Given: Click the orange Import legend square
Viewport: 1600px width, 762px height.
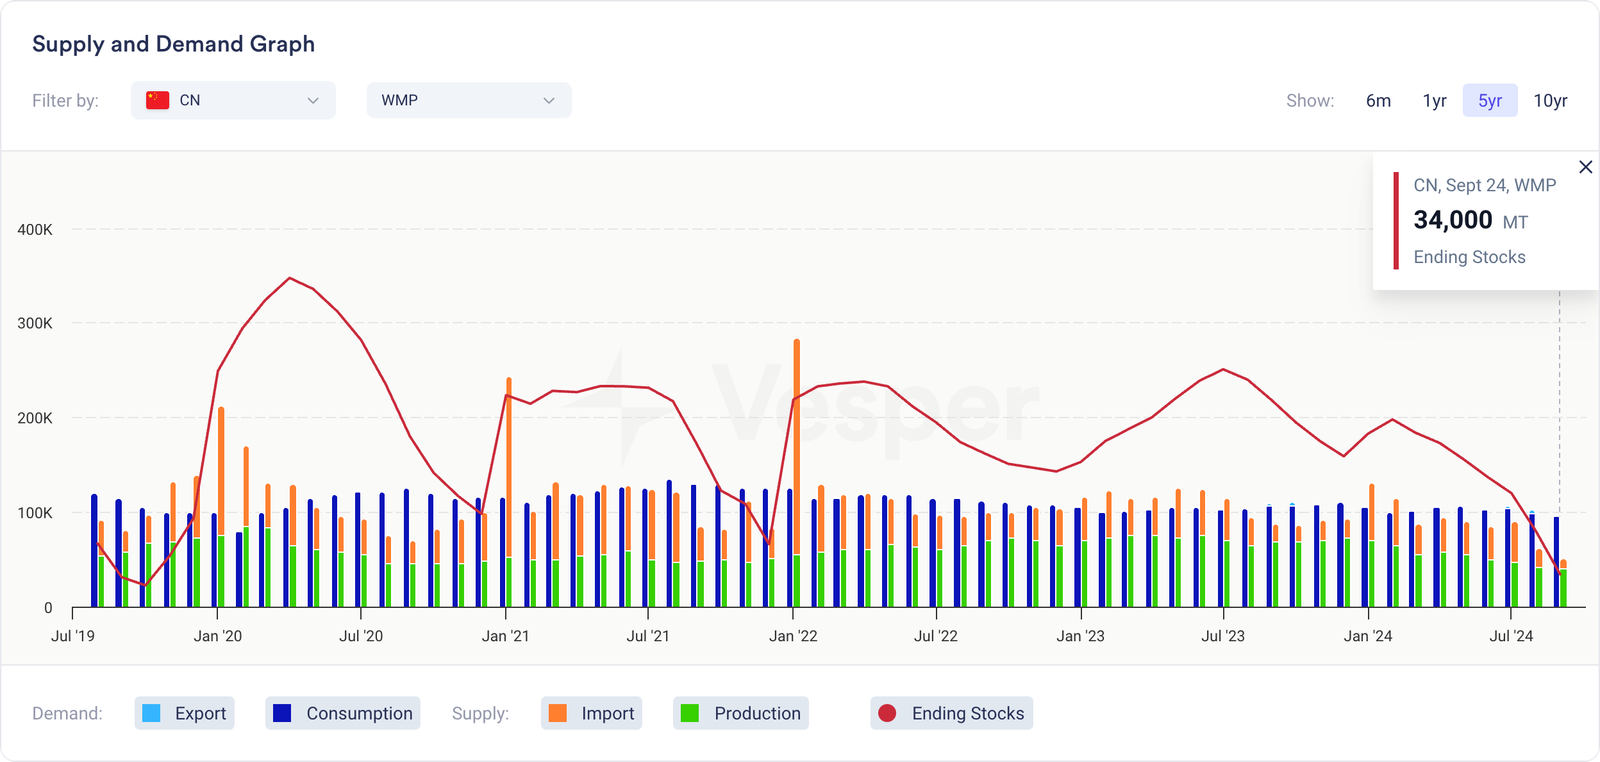Looking at the screenshot, I should pos(558,713).
